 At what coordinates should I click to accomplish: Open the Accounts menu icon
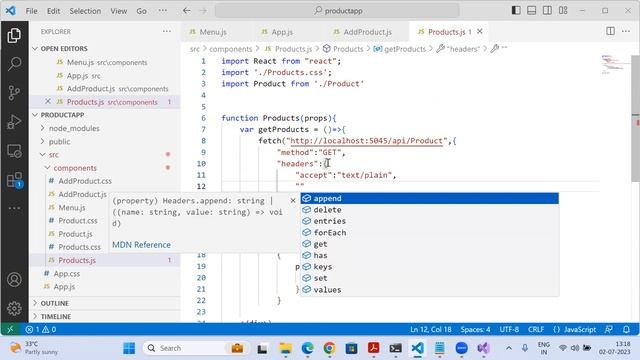[x=14, y=280]
